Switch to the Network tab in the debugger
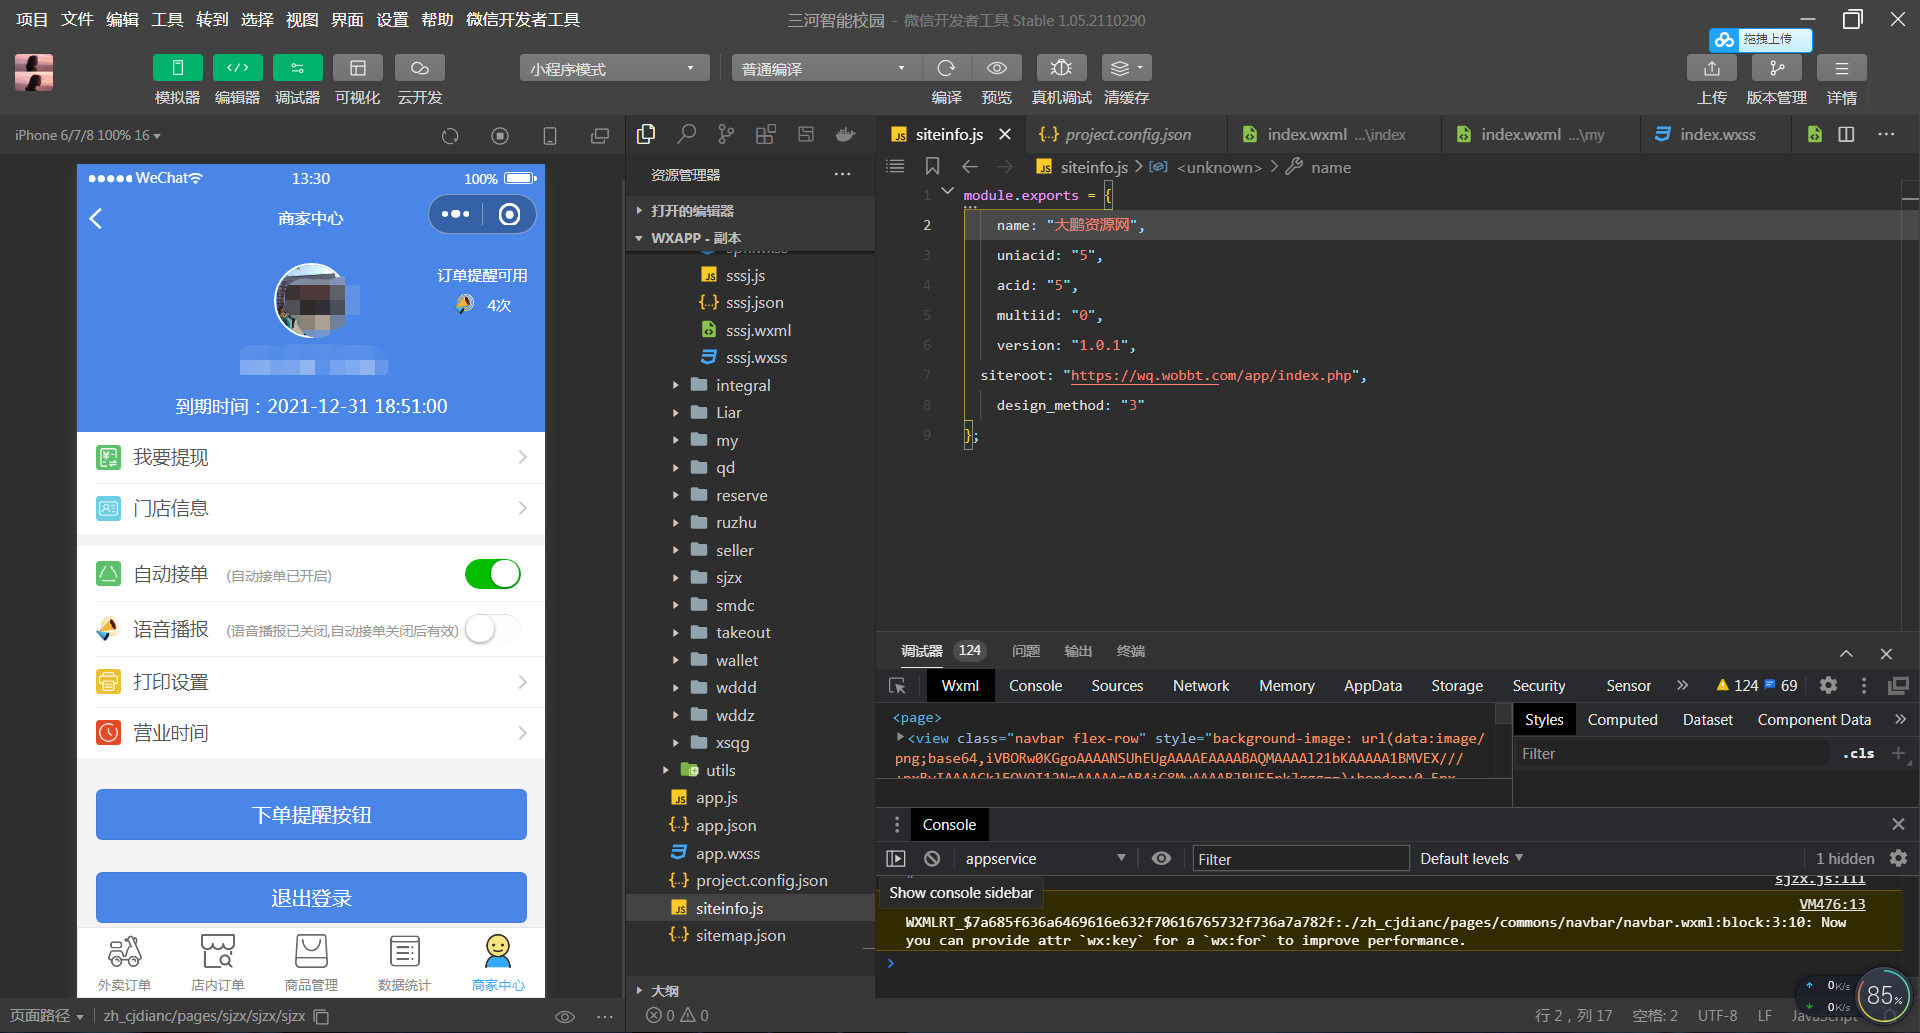Viewport: 1920px width, 1033px height. pyautogui.click(x=1200, y=686)
